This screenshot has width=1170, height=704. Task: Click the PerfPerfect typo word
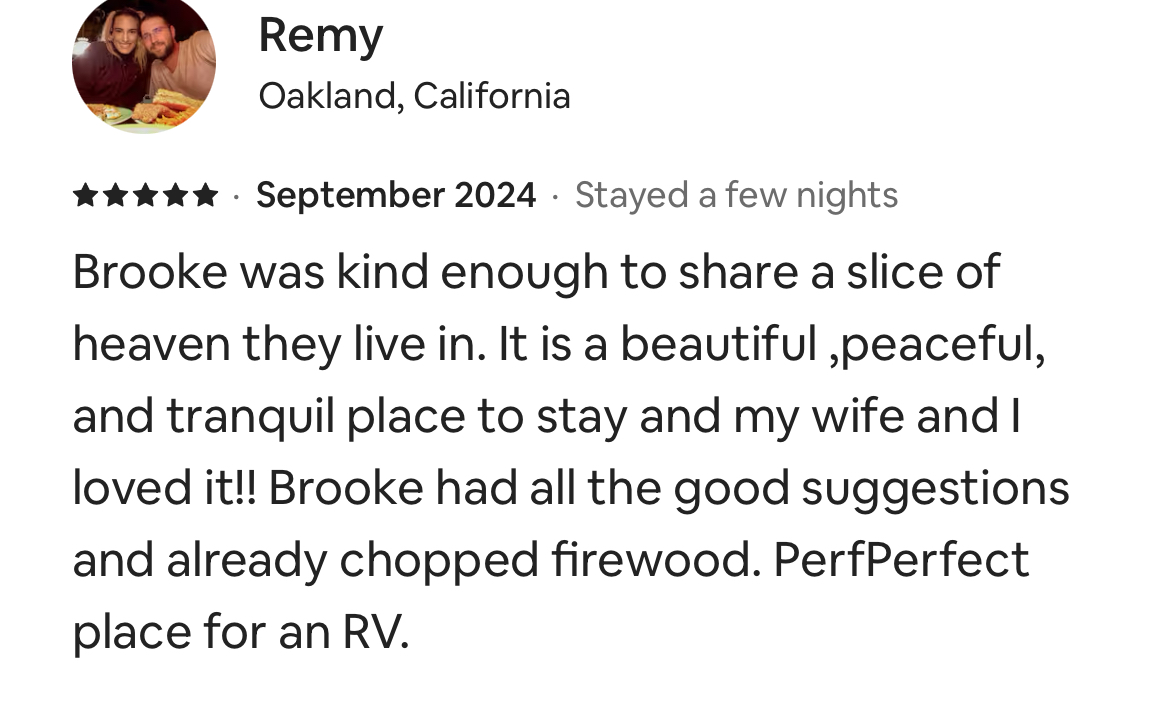click(901, 560)
